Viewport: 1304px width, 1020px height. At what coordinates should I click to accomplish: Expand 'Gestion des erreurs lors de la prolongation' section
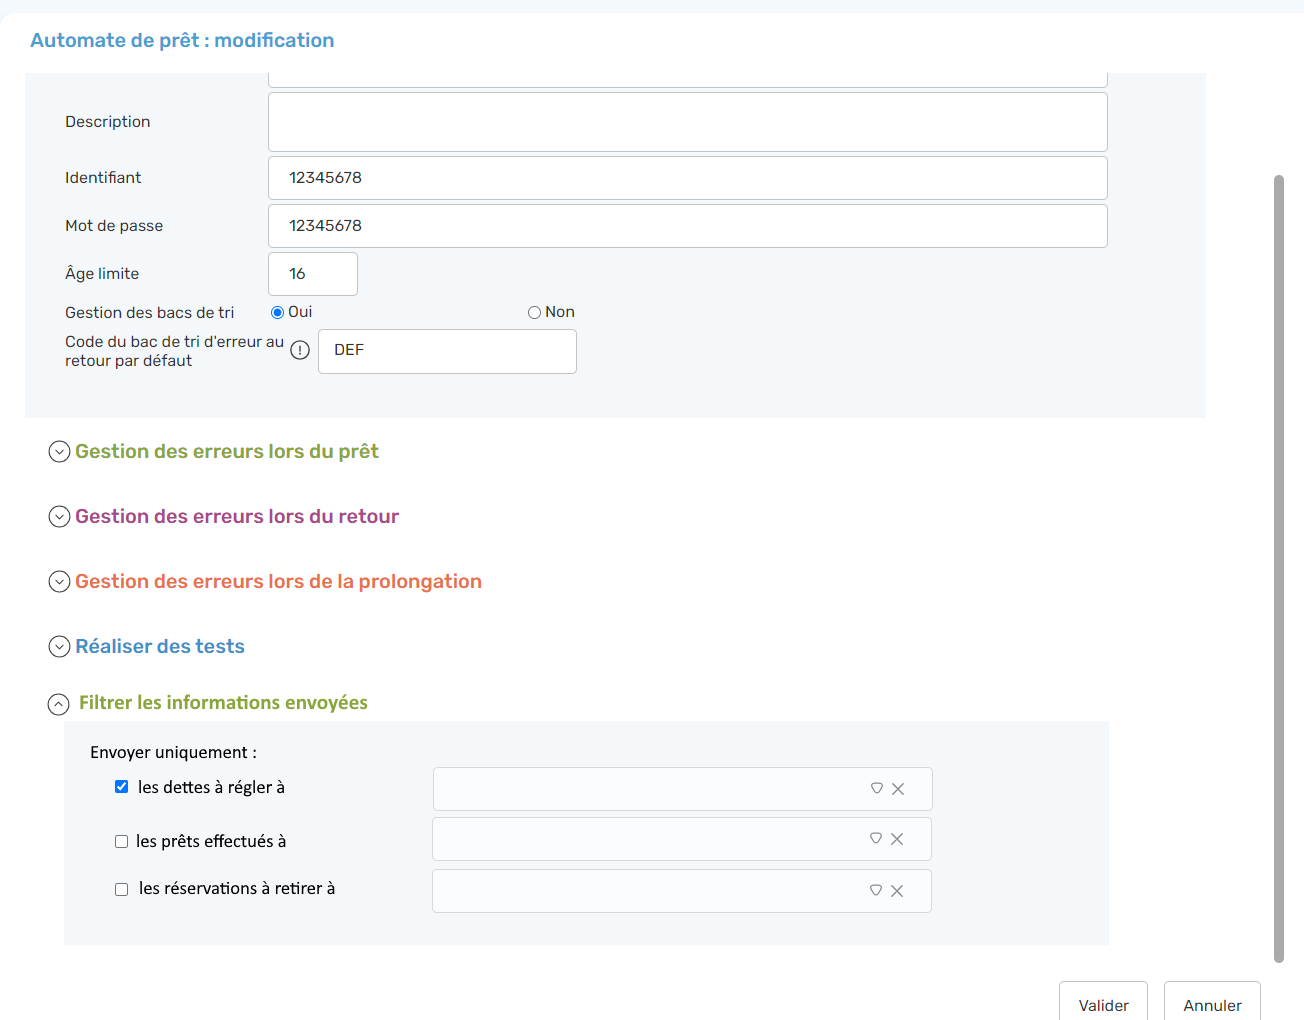tap(59, 582)
